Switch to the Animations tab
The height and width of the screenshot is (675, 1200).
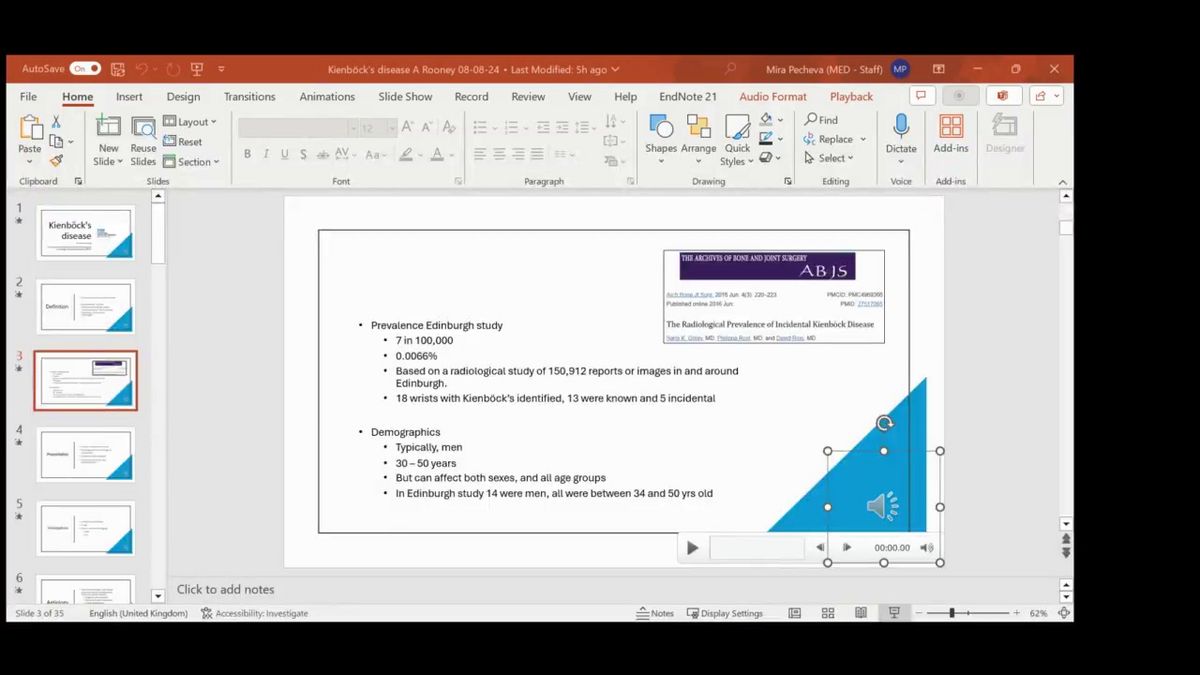327,97
